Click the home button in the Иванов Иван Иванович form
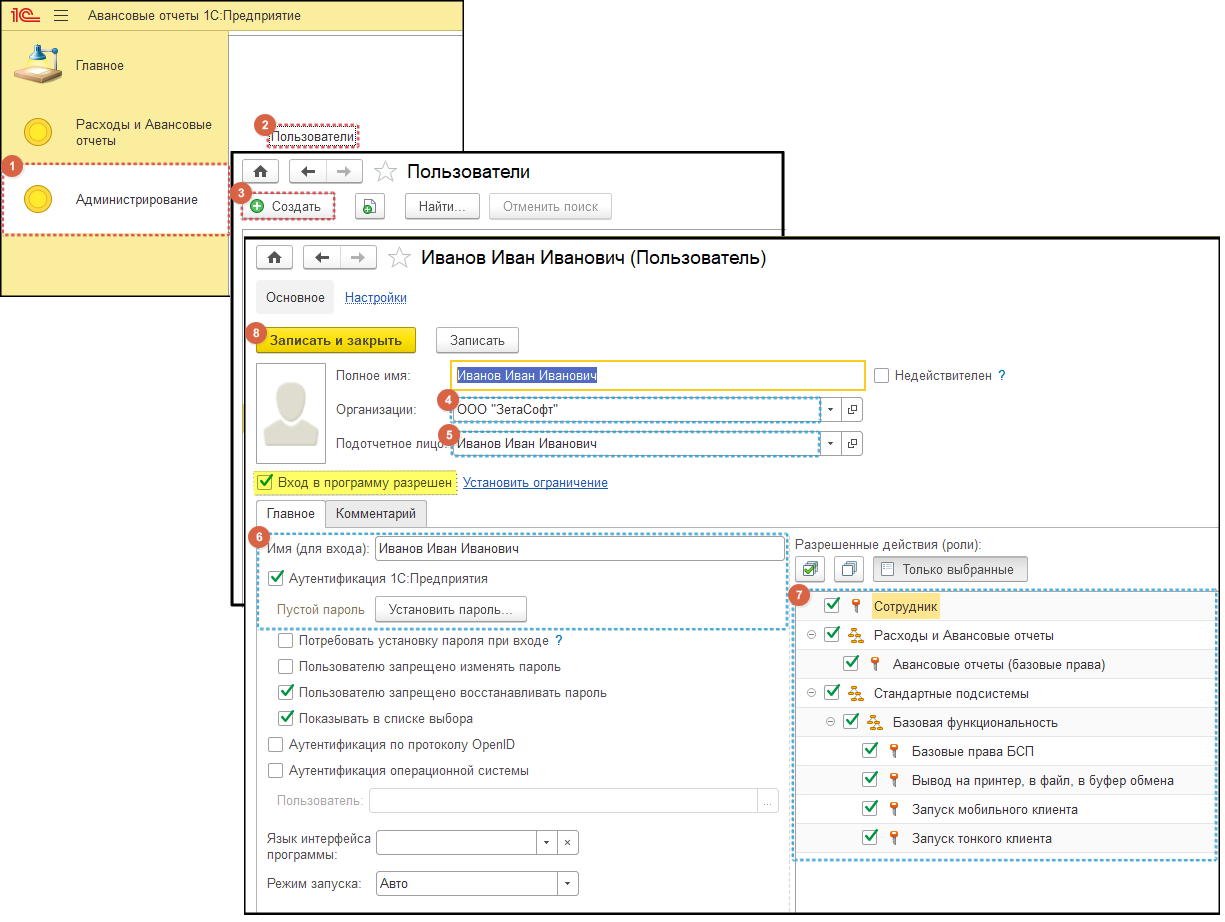The image size is (1225, 922). (x=274, y=257)
